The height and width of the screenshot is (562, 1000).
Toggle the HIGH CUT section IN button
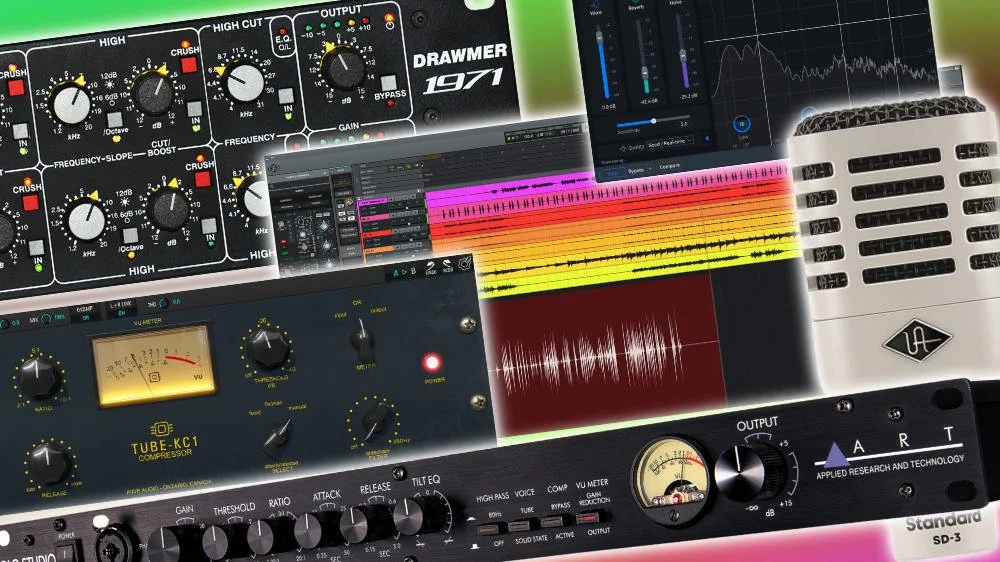(x=286, y=96)
